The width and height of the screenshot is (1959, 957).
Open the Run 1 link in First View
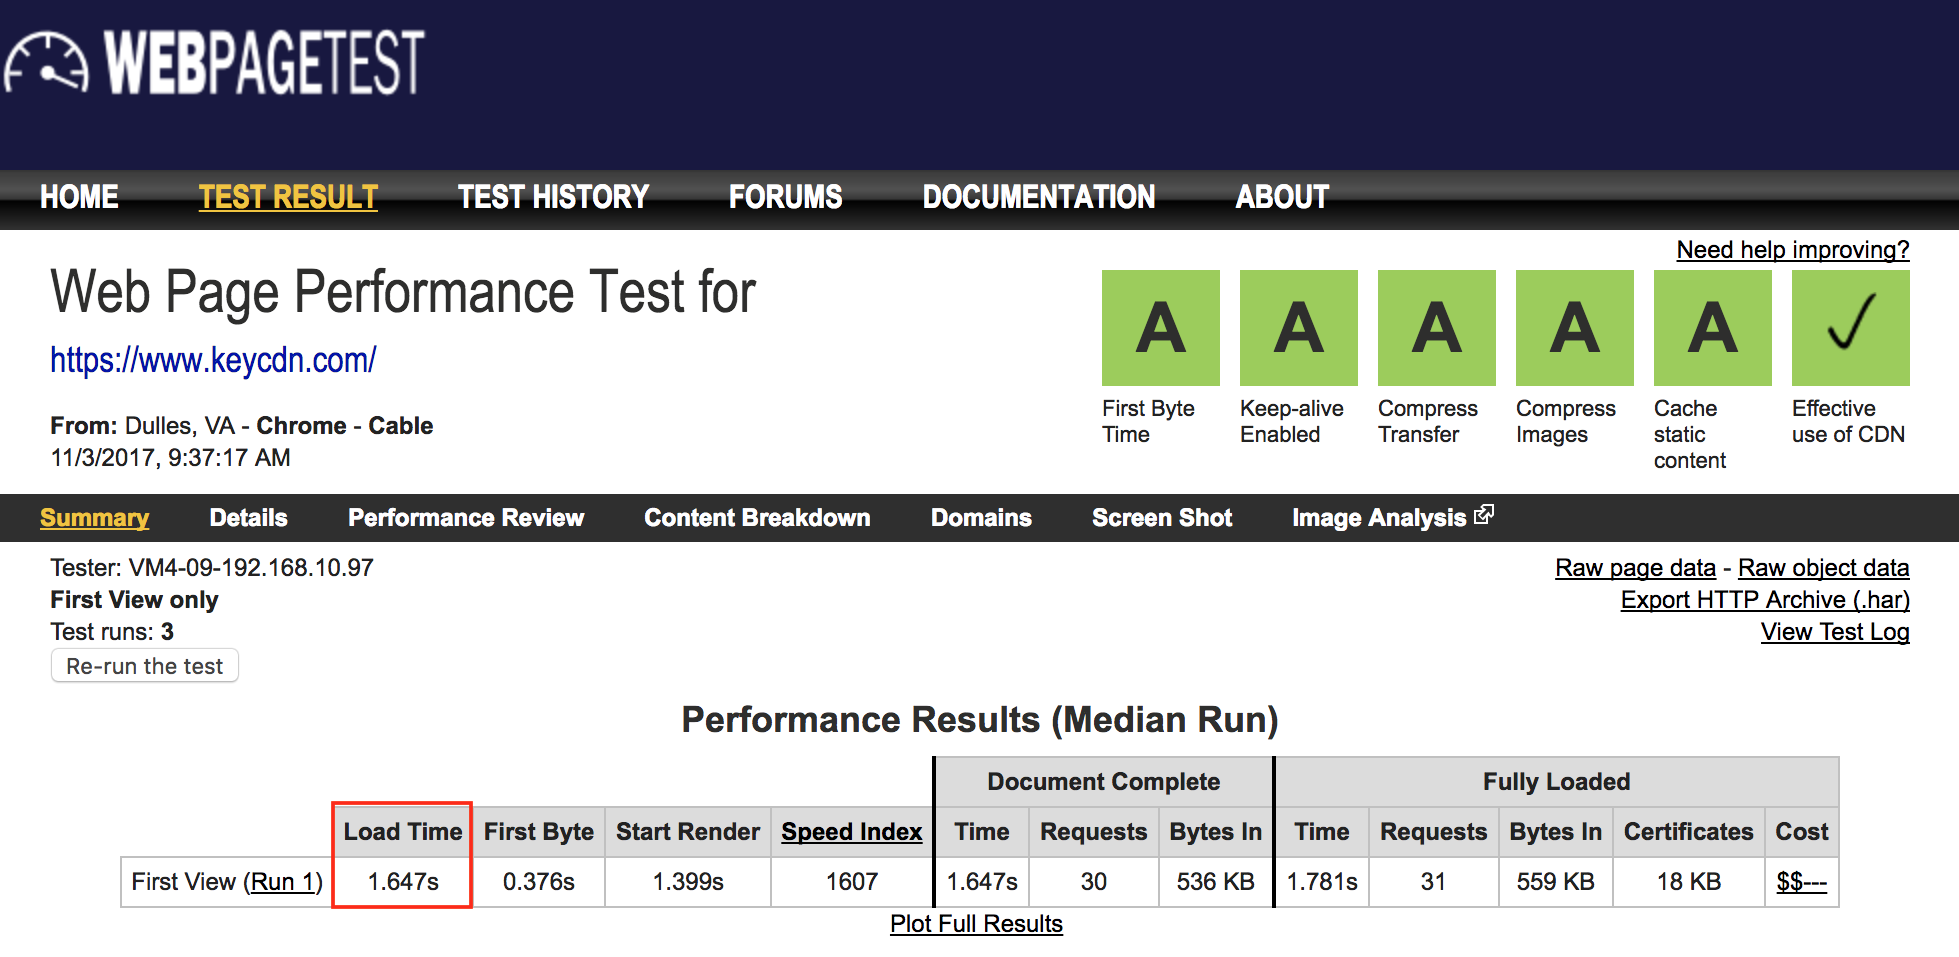(282, 882)
